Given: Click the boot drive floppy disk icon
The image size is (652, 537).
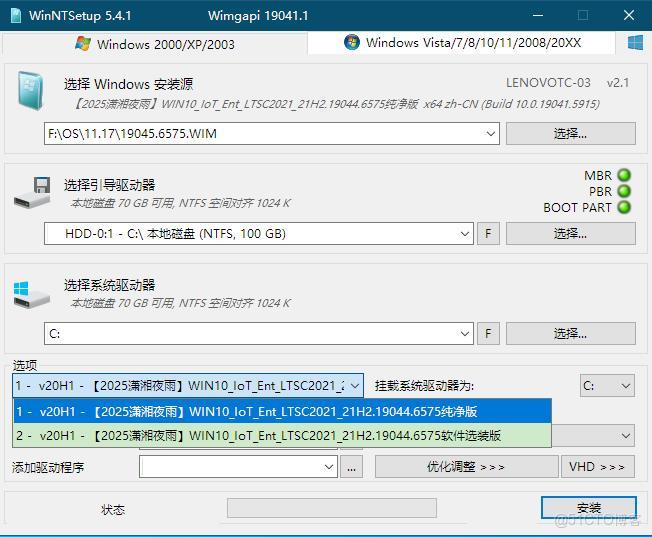Looking at the screenshot, I should [32, 193].
